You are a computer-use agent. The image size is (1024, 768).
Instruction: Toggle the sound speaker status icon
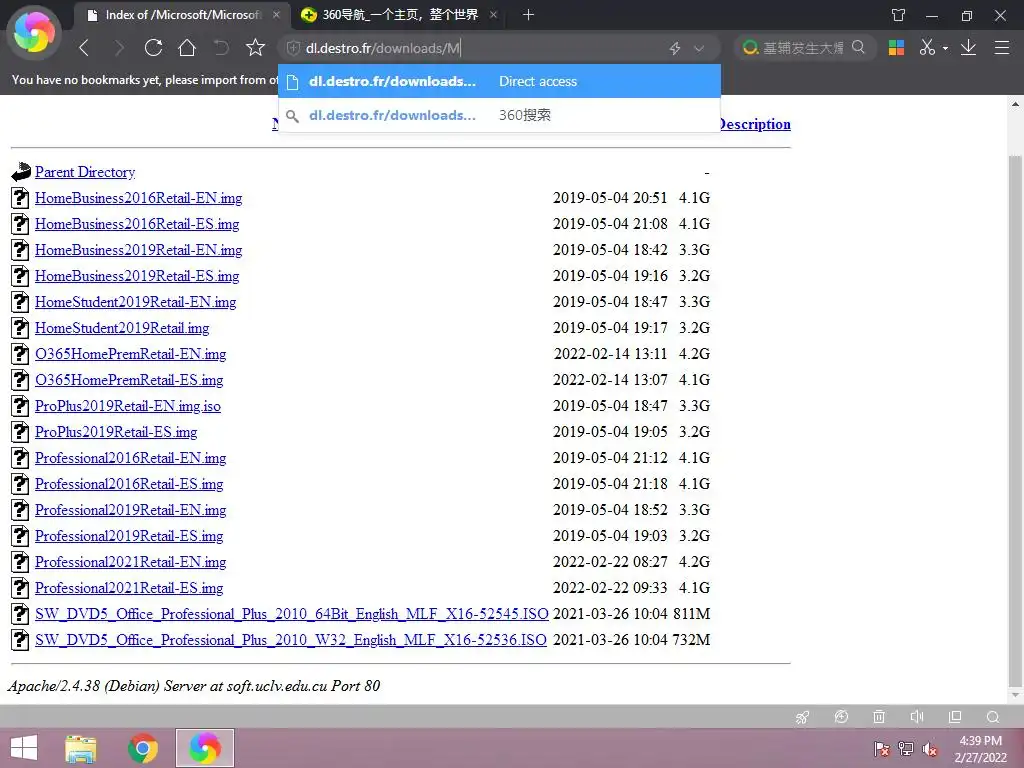pos(917,717)
